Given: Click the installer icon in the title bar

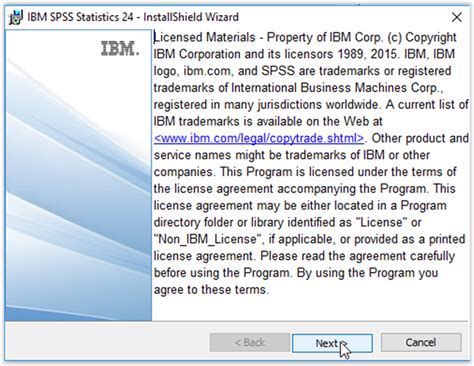Looking at the screenshot, I should (15, 17).
